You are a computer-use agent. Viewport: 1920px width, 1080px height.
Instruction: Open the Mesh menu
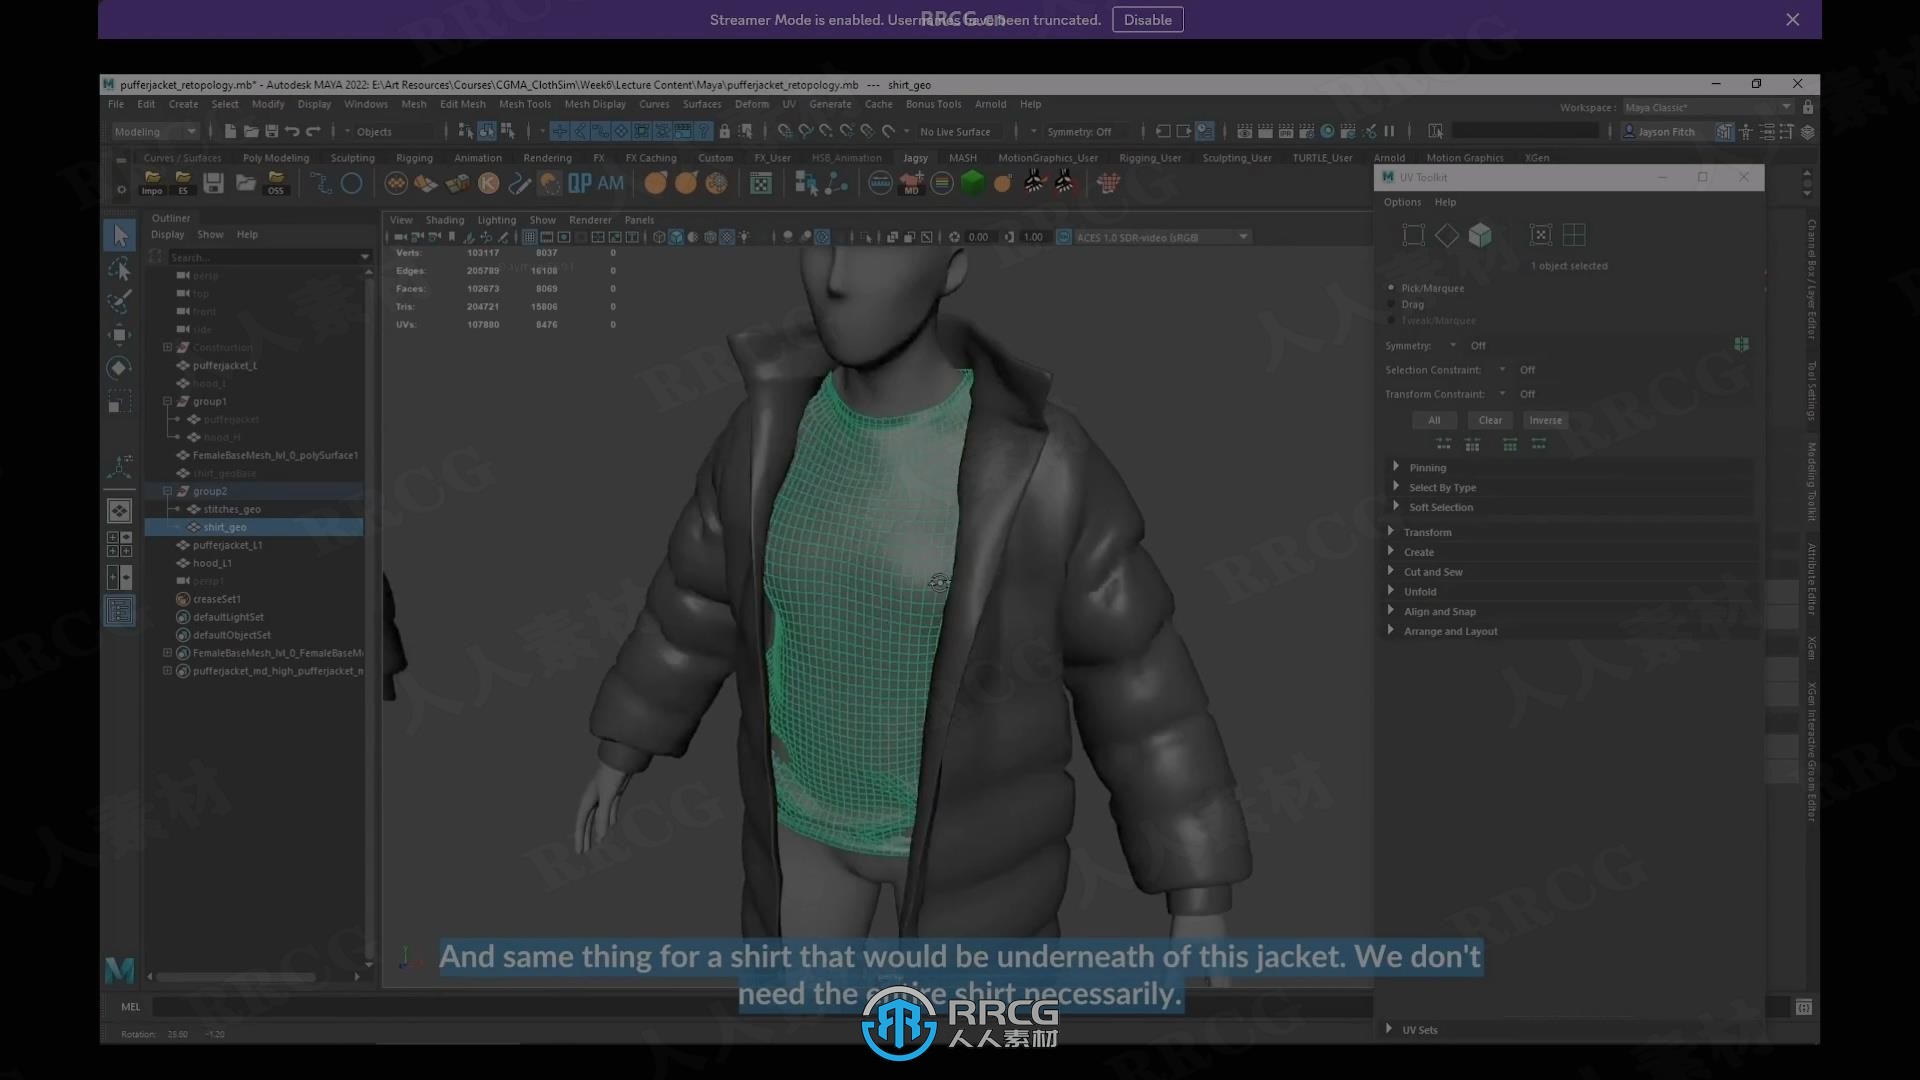(x=414, y=103)
